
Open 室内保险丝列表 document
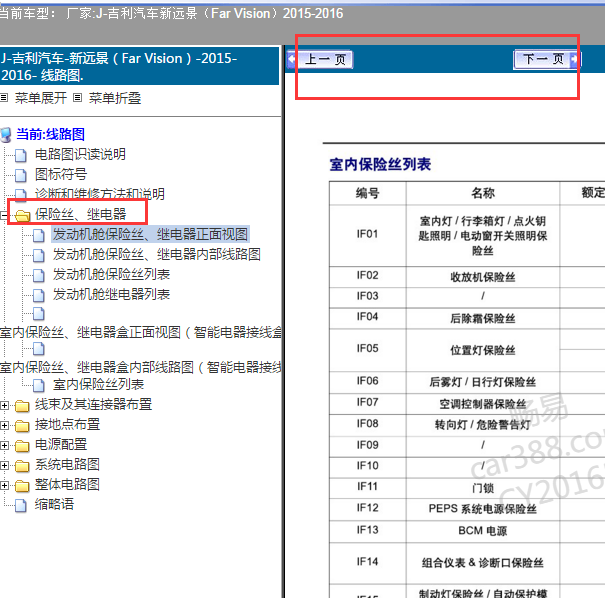click(98, 384)
